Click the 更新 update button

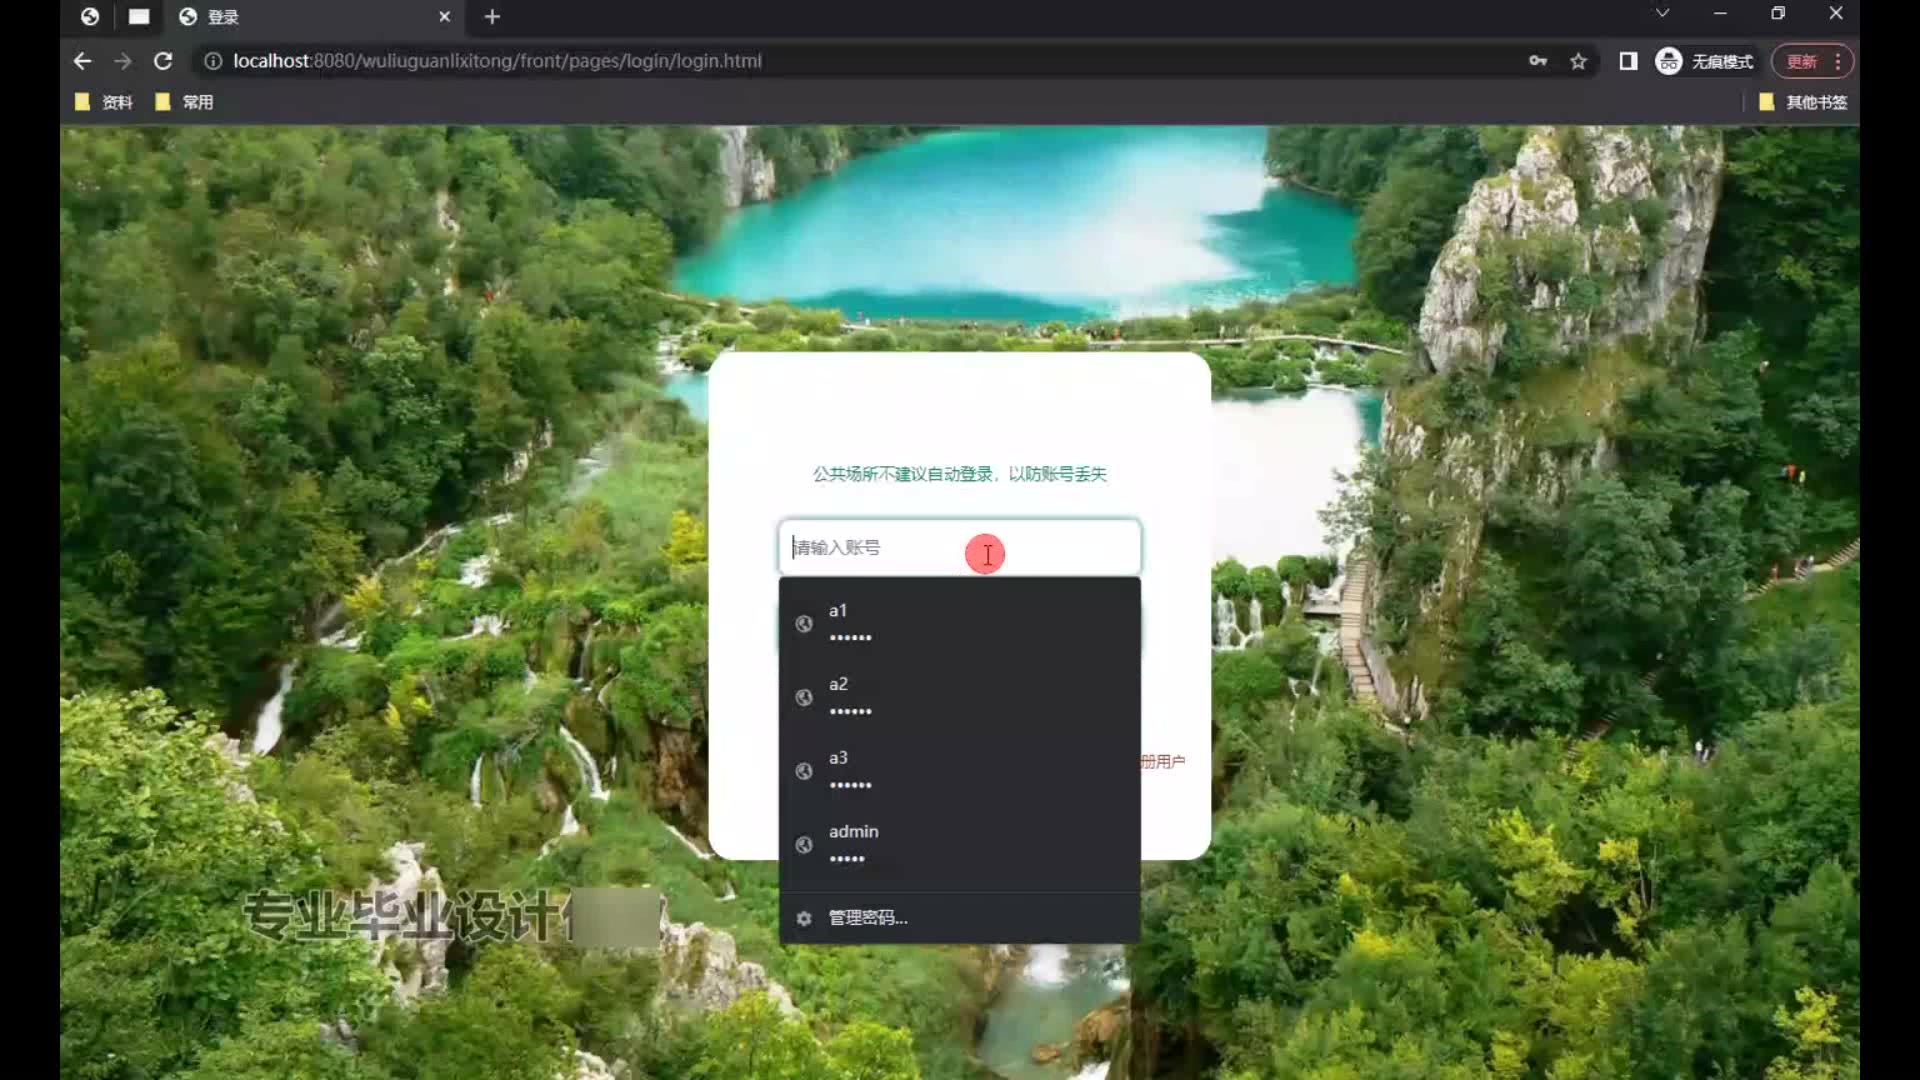tap(1802, 61)
